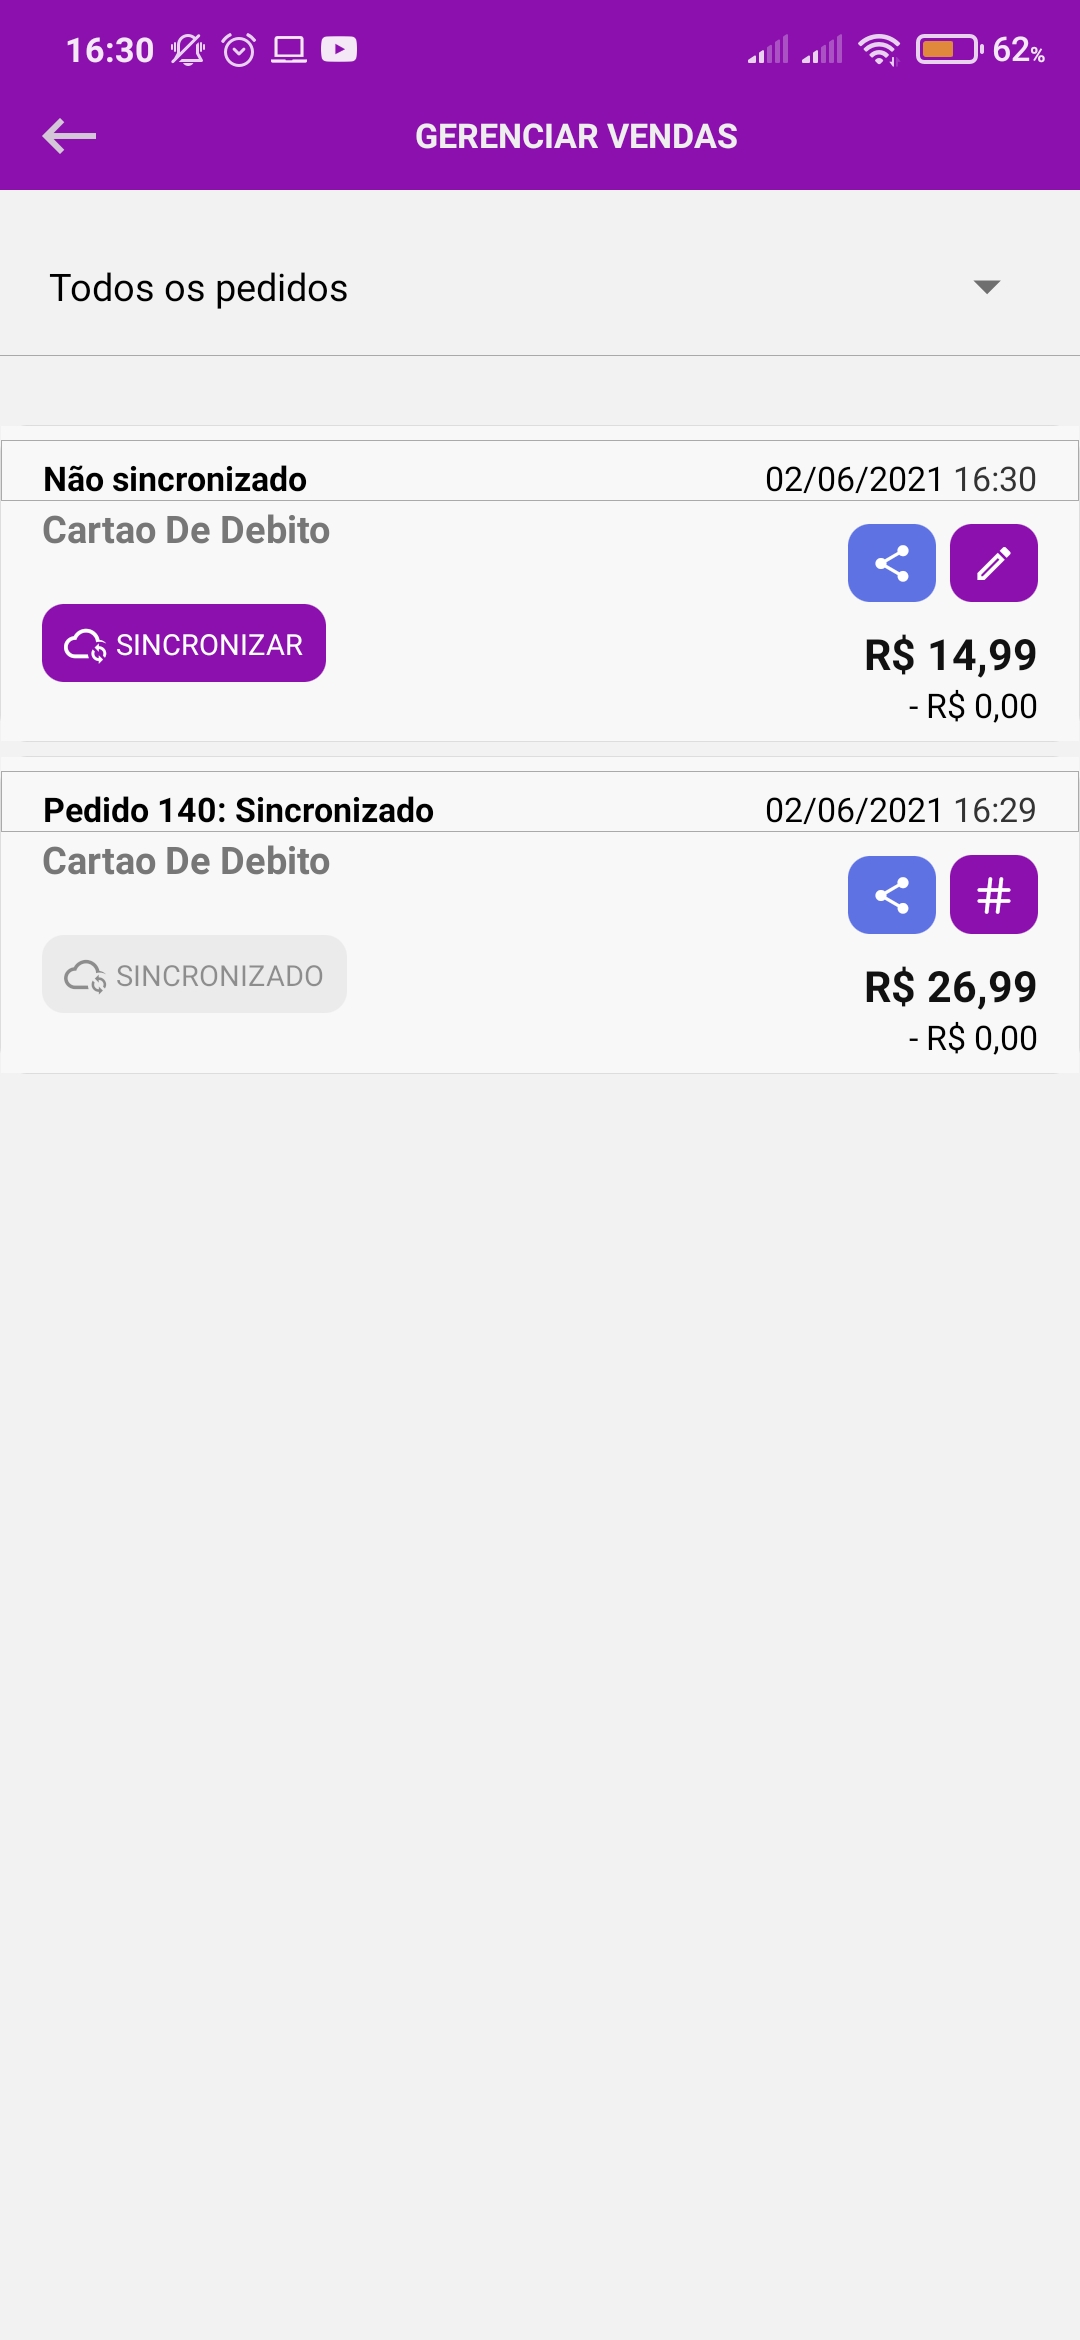
Task: Tap the battery indicator in status bar
Action: pos(949,49)
